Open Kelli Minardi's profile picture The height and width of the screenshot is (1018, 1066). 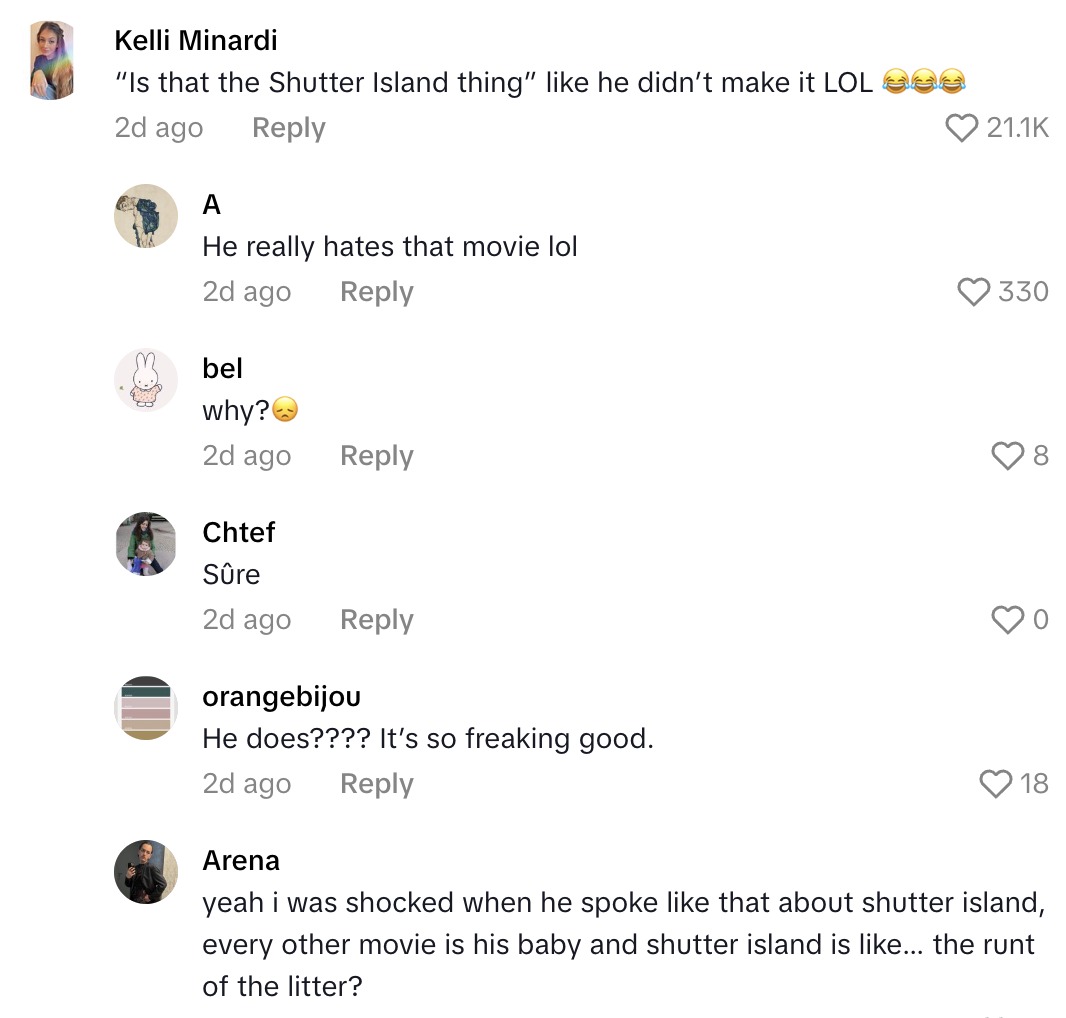pyautogui.click(x=51, y=55)
